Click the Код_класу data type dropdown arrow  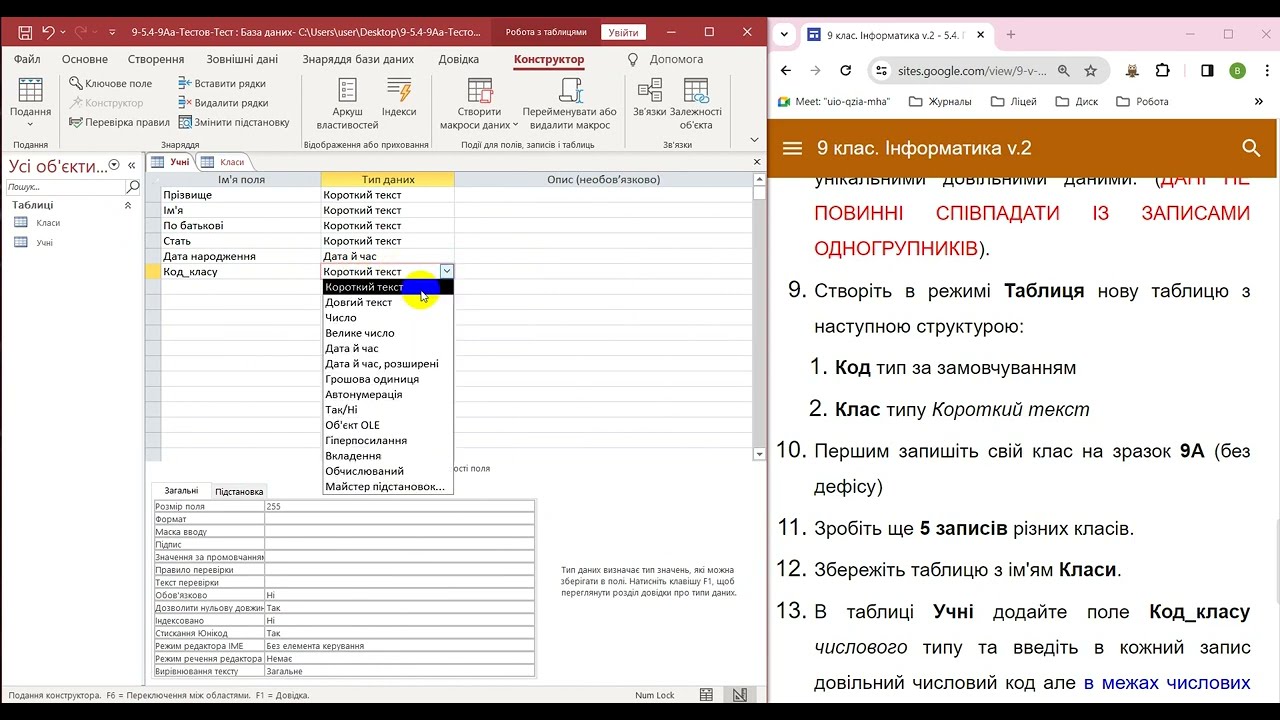pos(446,271)
